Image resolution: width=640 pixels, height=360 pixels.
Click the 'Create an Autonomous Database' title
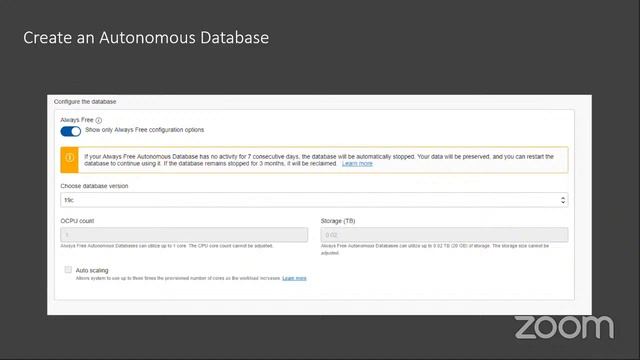point(146,38)
